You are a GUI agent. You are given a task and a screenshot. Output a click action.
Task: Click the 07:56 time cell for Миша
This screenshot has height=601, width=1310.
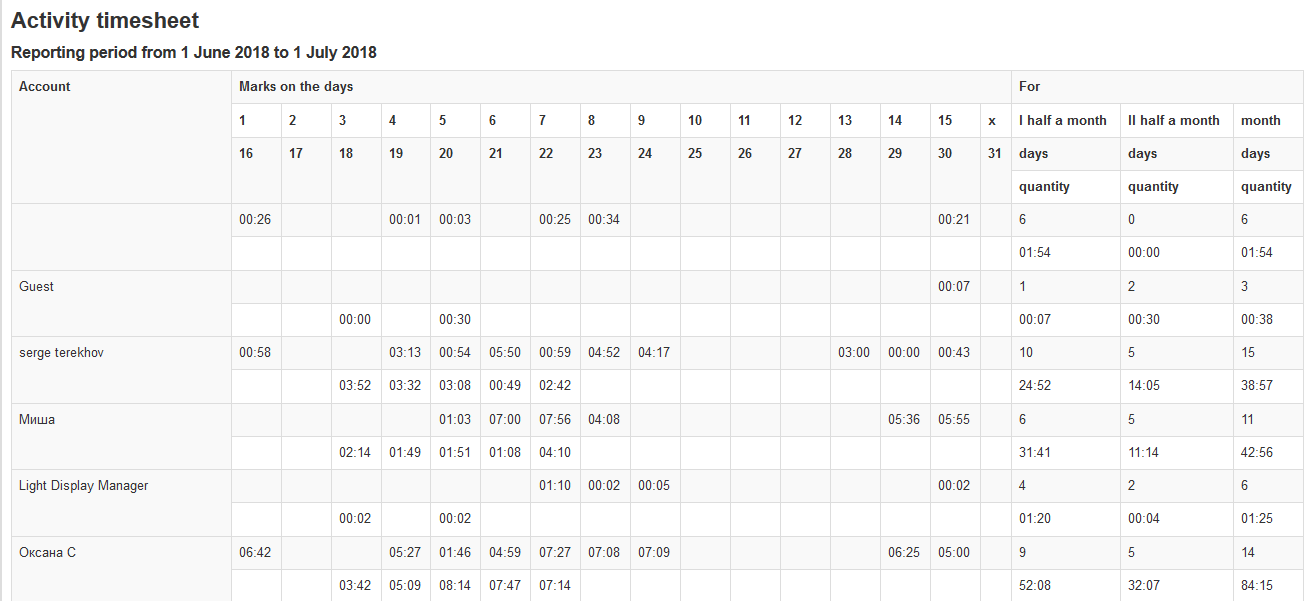(x=555, y=420)
